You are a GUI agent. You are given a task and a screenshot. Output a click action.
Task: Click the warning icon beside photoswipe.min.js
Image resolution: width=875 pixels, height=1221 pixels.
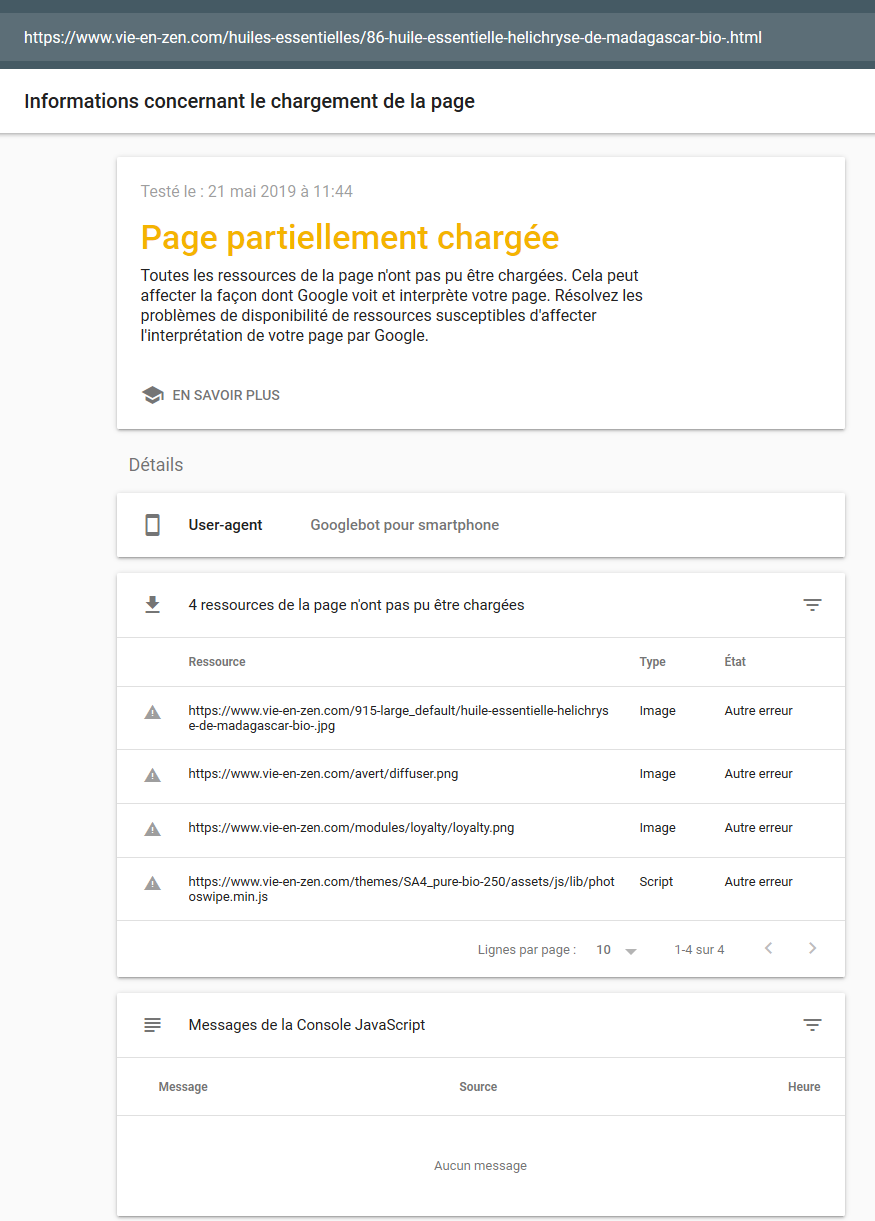pos(153,882)
